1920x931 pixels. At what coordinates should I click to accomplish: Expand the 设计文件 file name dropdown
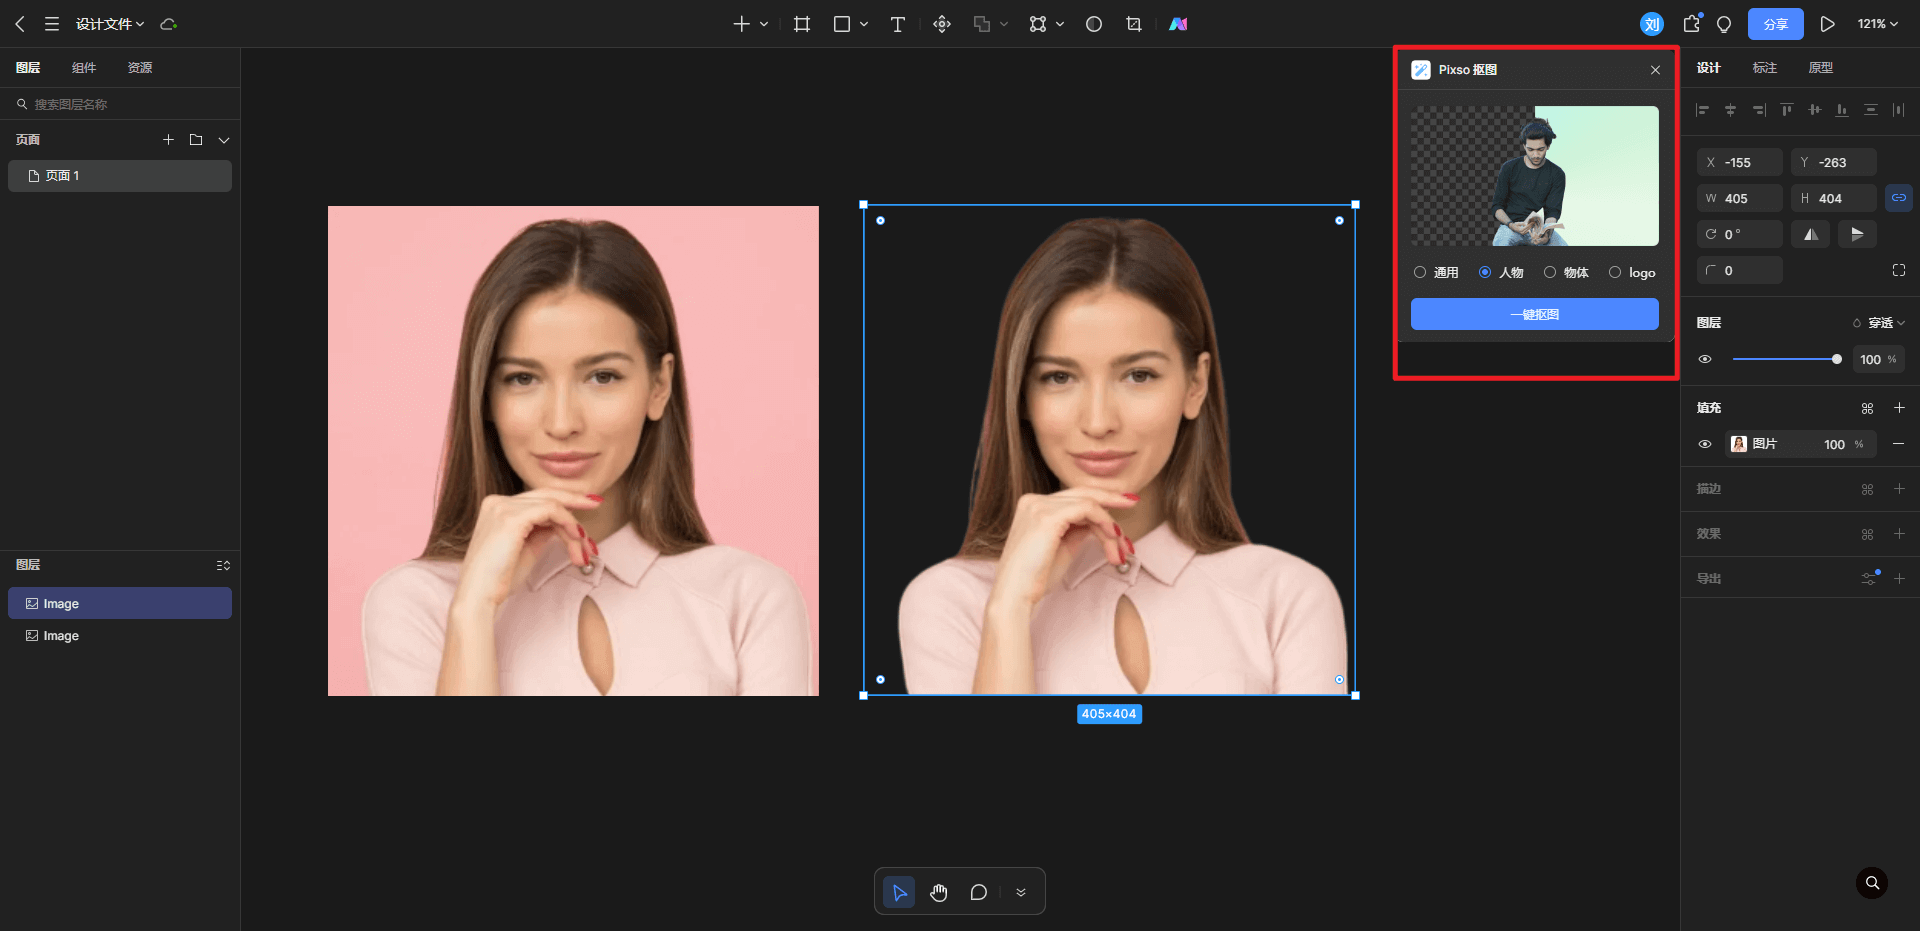[x=110, y=24]
